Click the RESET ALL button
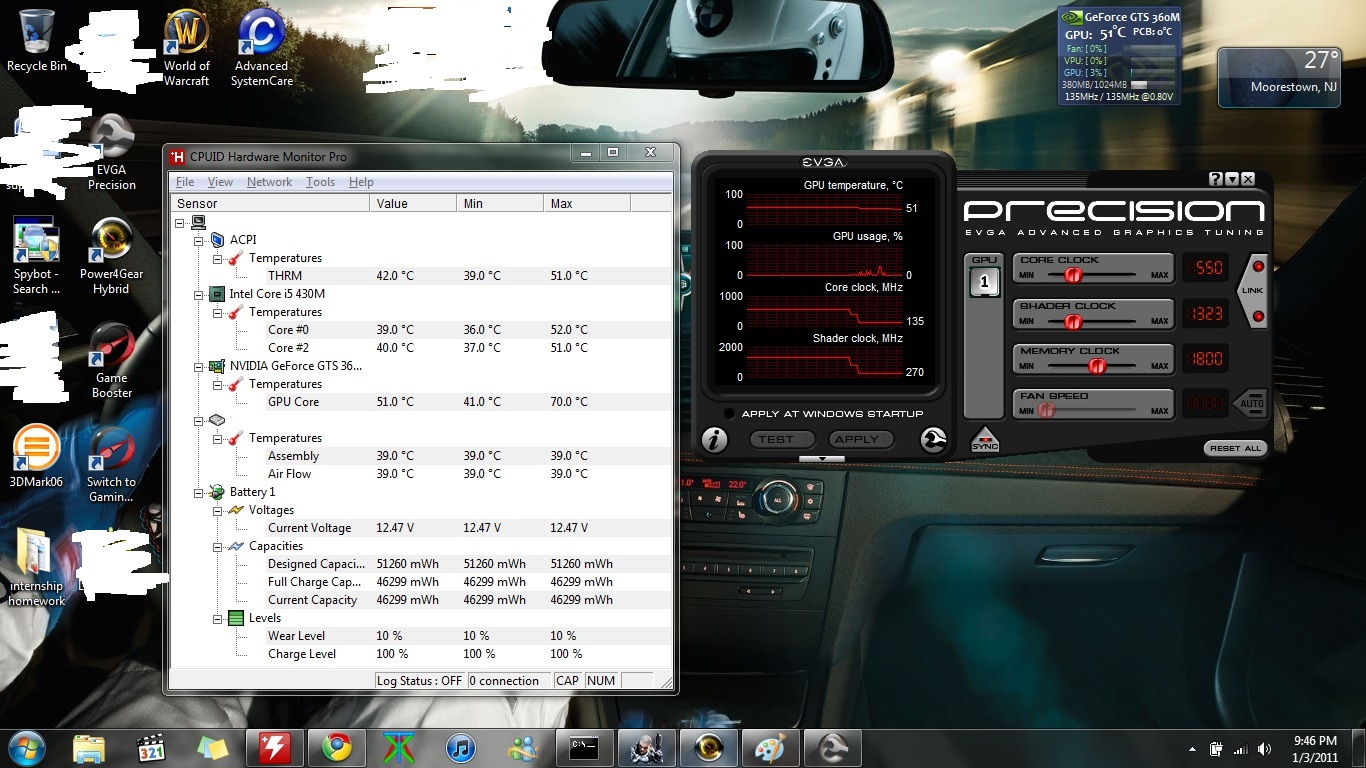Viewport: 1366px width, 768px height. pos(1236,448)
